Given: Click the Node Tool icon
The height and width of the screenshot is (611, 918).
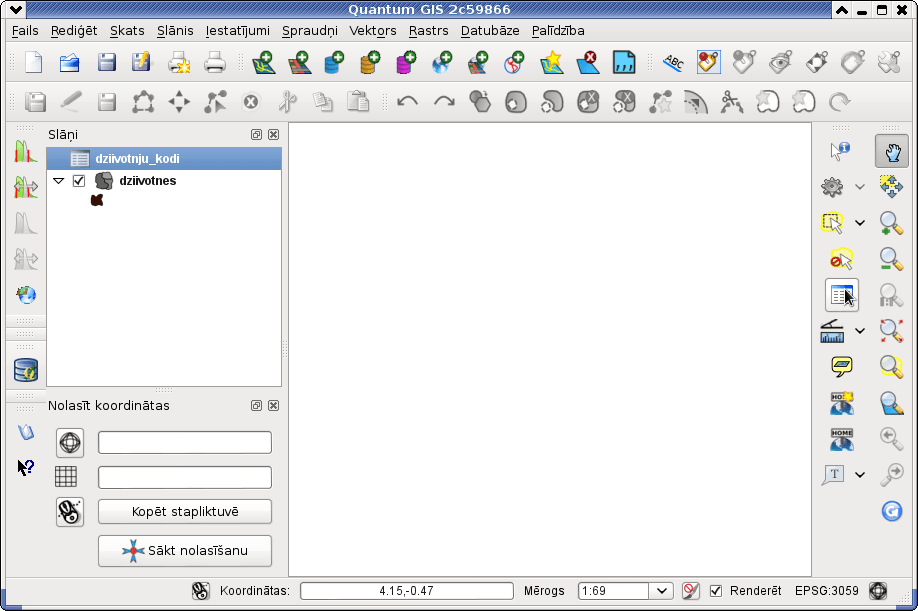Looking at the screenshot, I should click(215, 102).
